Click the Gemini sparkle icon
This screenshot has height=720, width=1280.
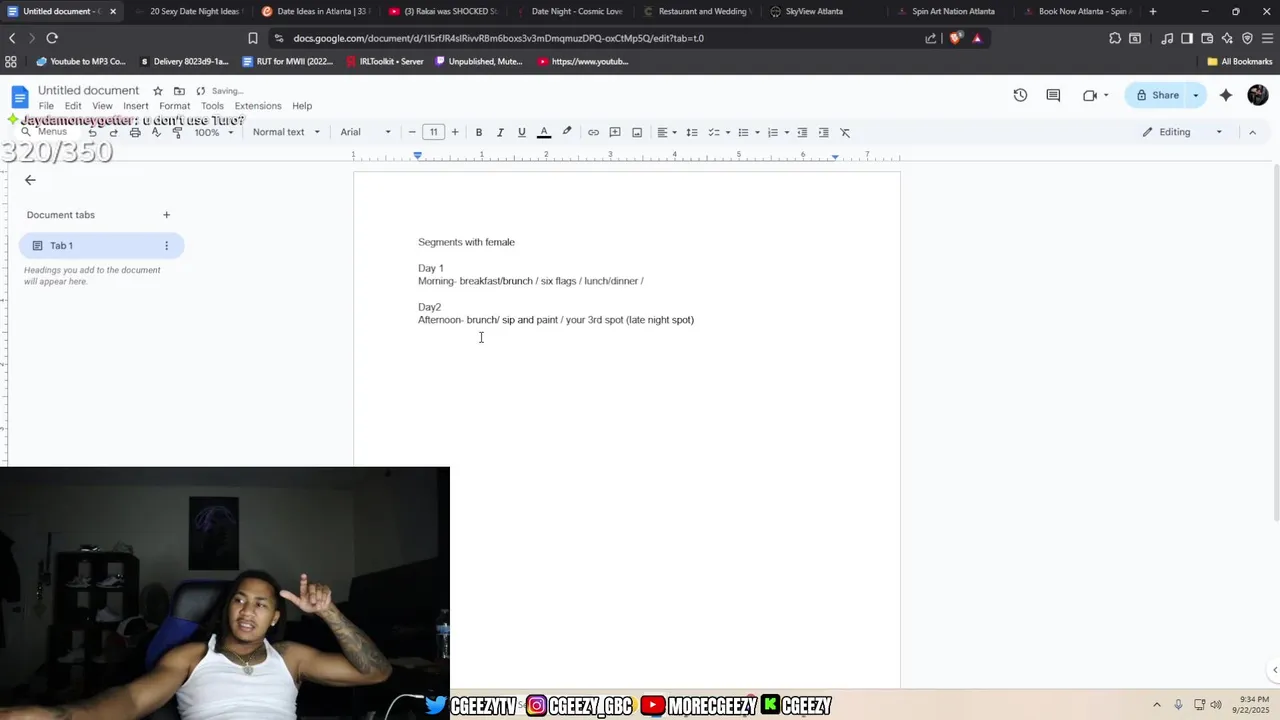tap(1226, 95)
